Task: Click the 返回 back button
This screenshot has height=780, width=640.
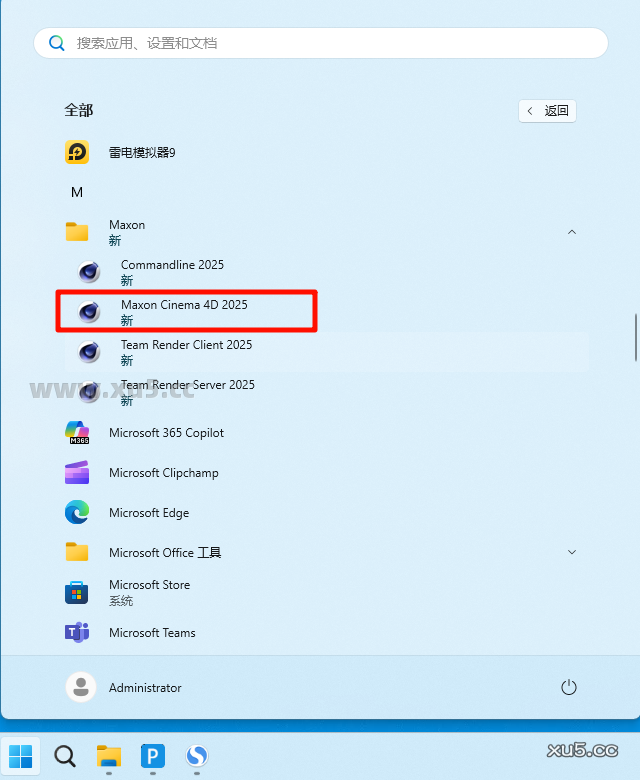Action: click(547, 111)
